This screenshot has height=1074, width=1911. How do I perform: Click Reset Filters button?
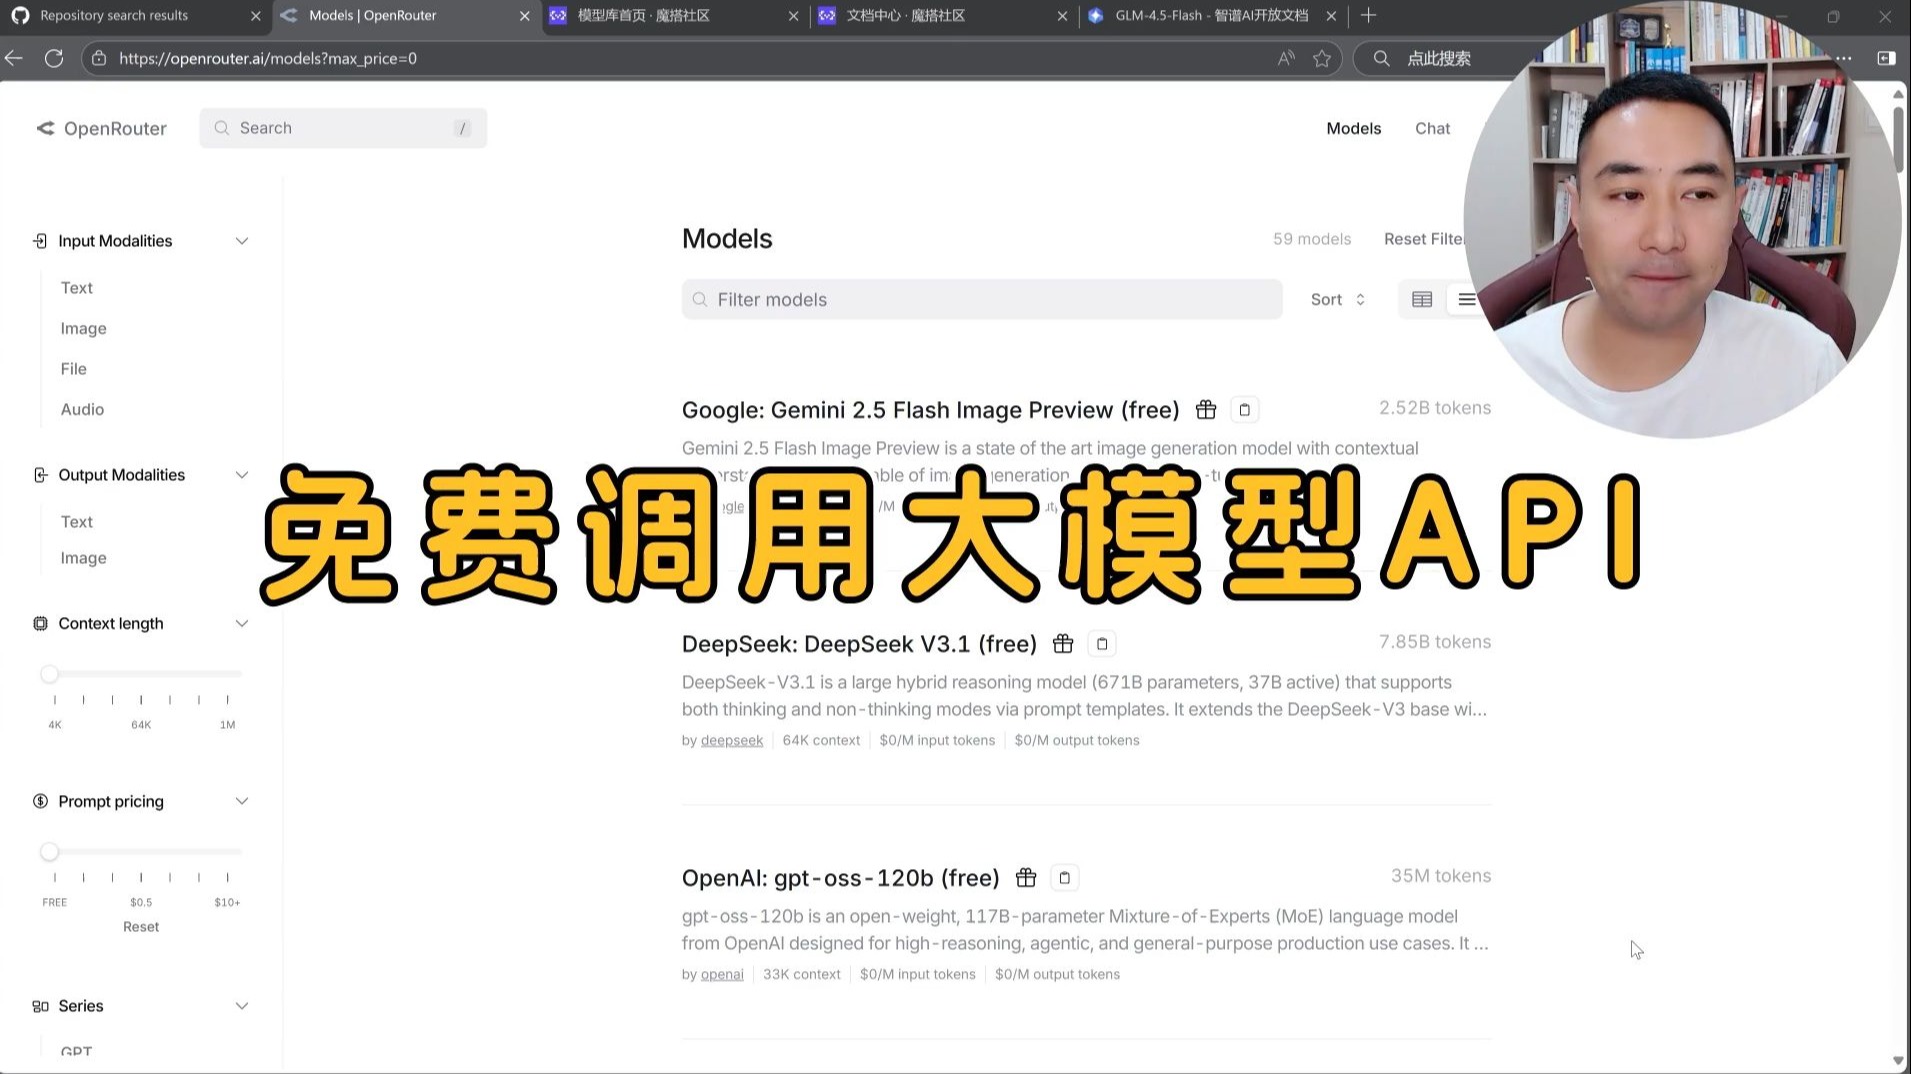point(1425,239)
